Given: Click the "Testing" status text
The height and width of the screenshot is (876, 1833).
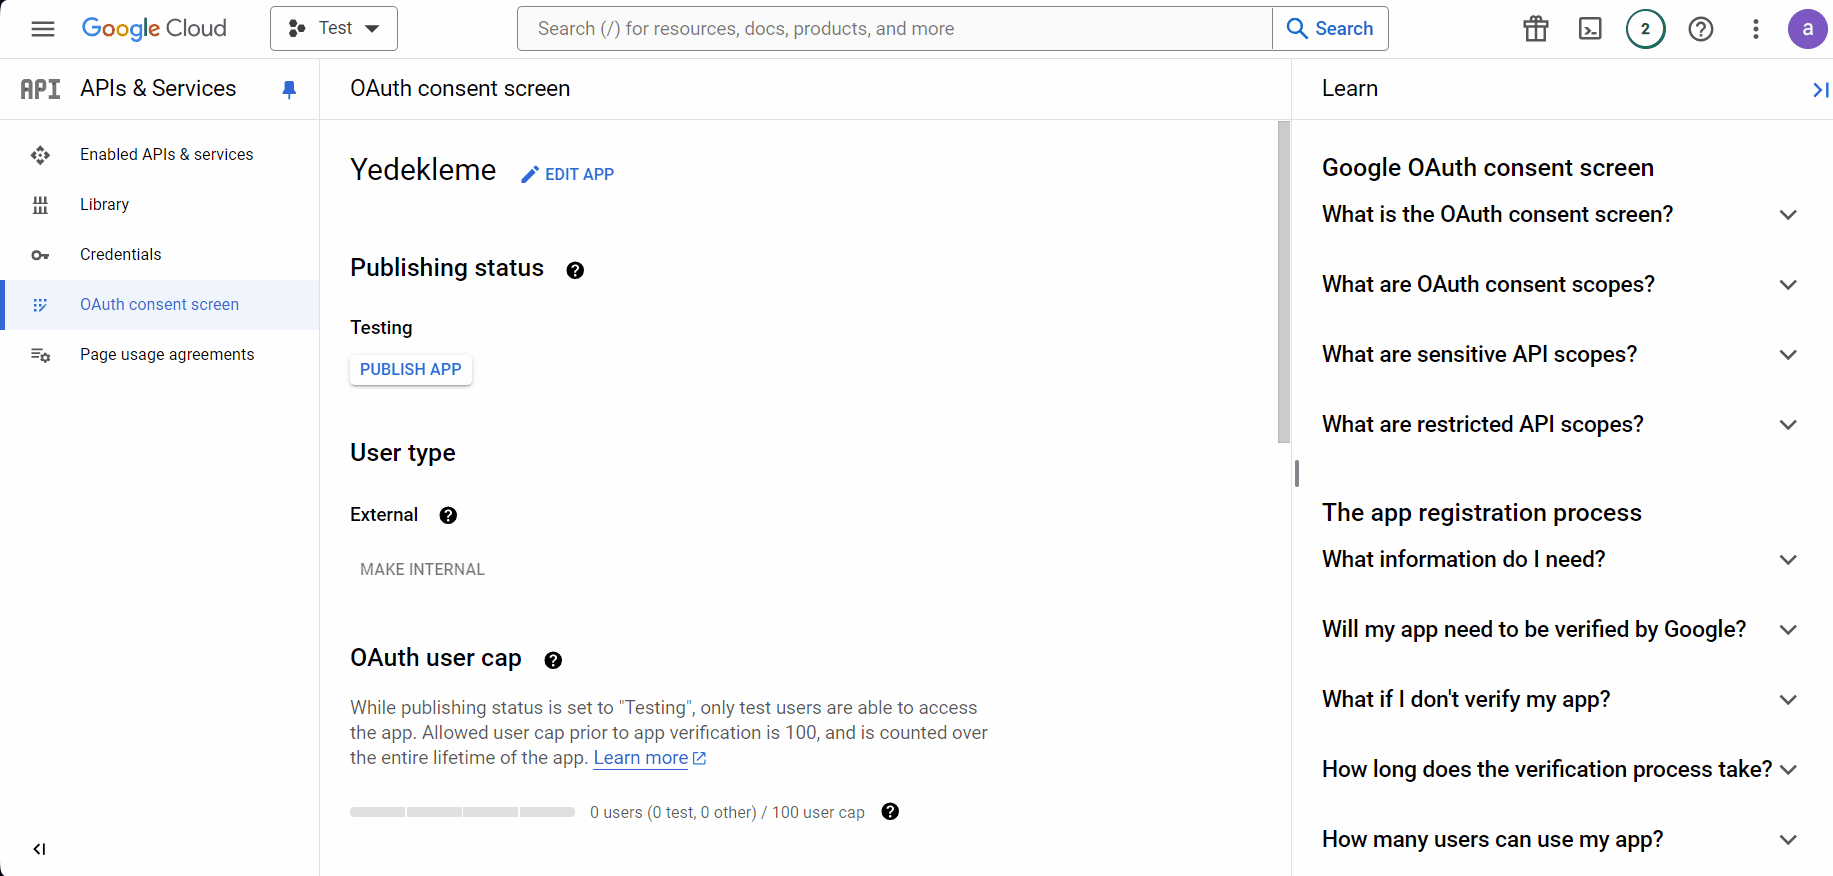Looking at the screenshot, I should pos(381,328).
